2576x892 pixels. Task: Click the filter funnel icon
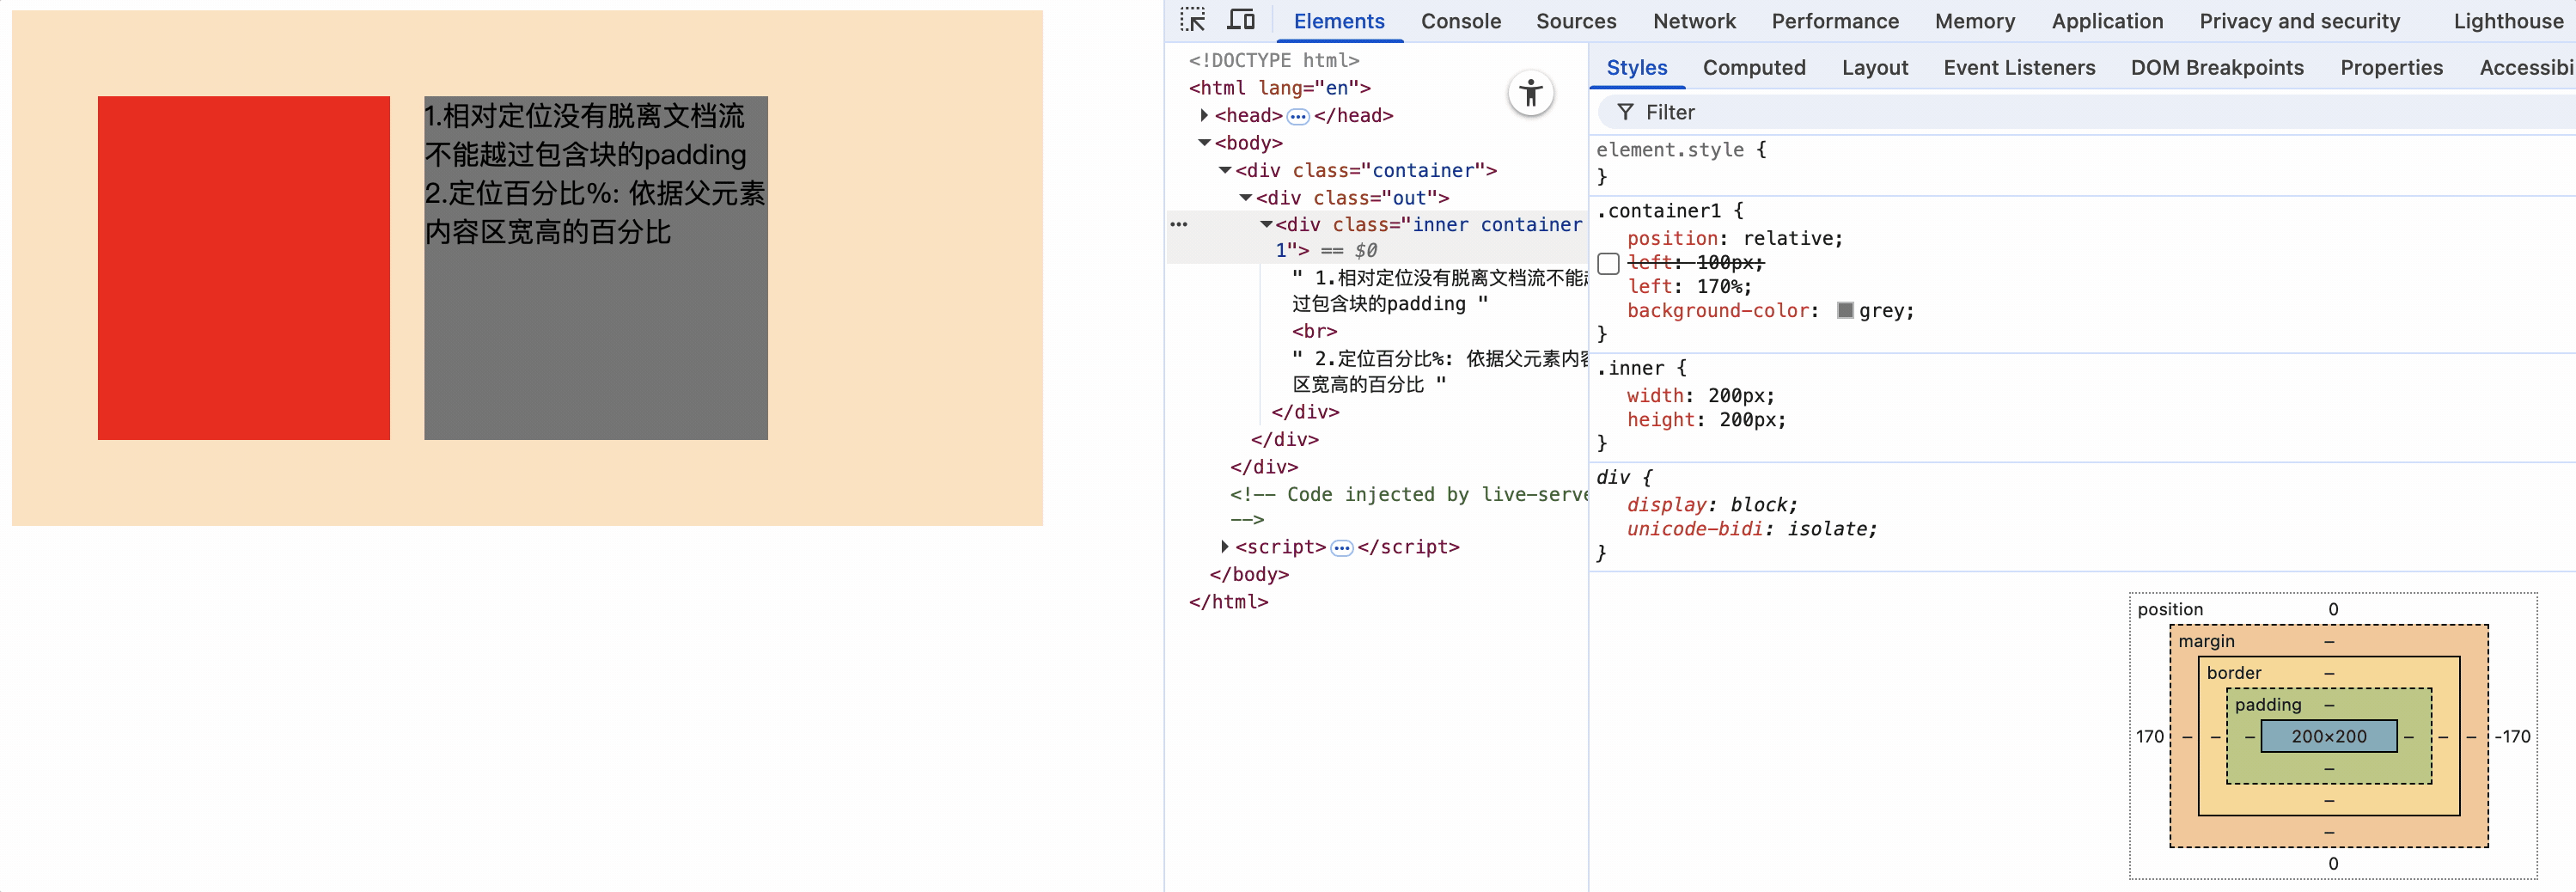pyautogui.click(x=1625, y=112)
